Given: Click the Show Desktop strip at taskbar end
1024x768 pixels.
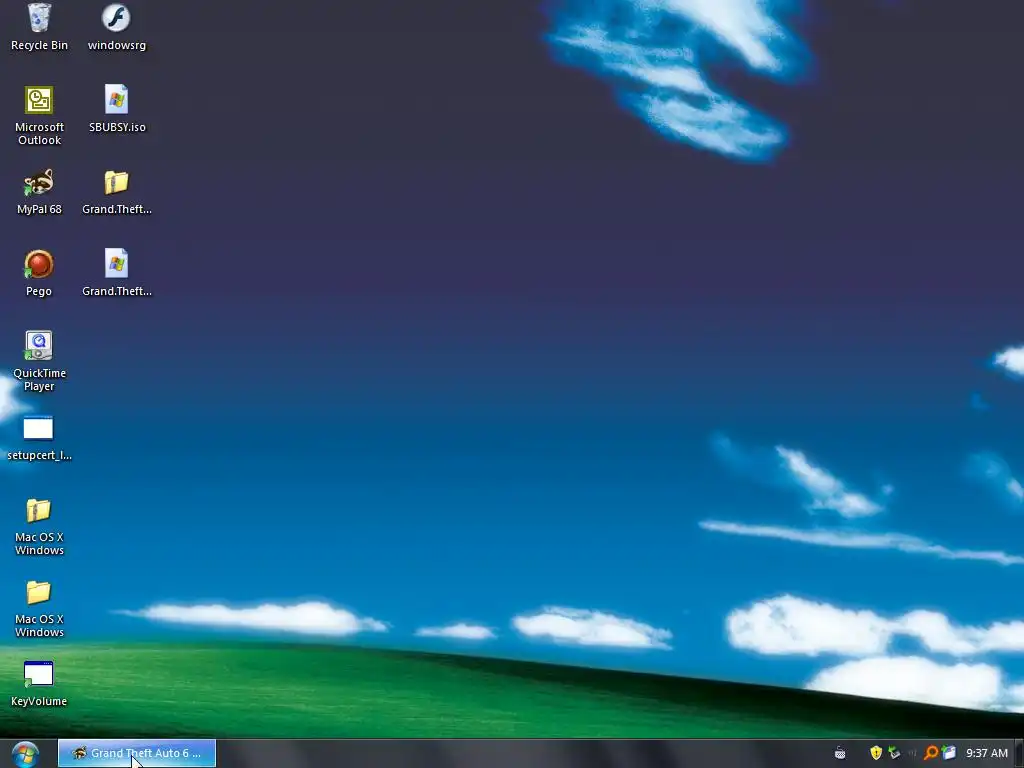Looking at the screenshot, I should (x=1019, y=754).
